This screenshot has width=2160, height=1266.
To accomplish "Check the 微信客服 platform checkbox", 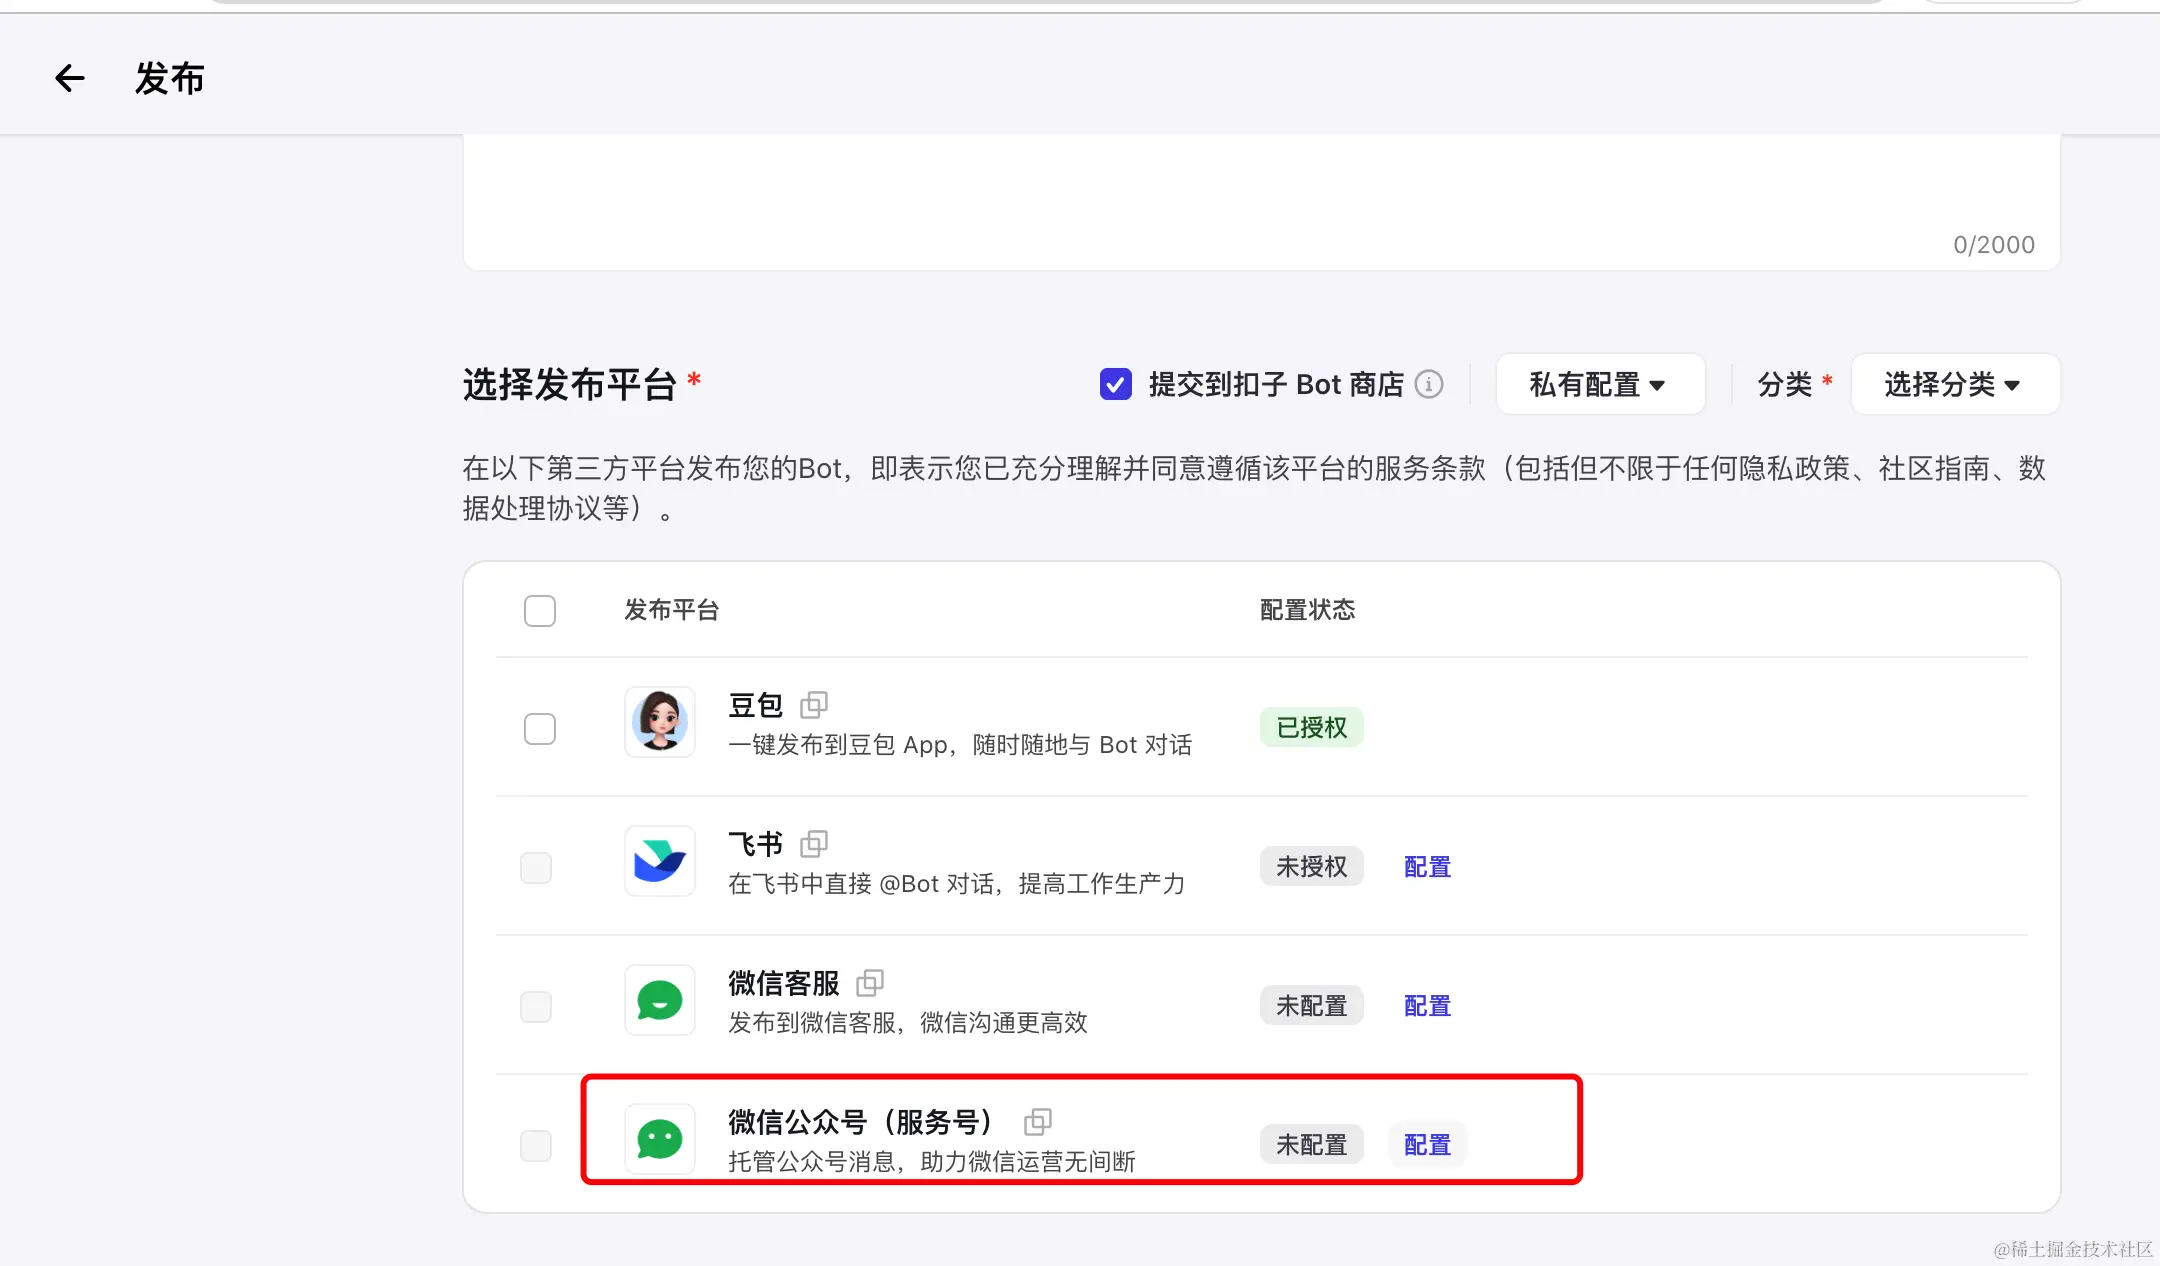I will (536, 1007).
